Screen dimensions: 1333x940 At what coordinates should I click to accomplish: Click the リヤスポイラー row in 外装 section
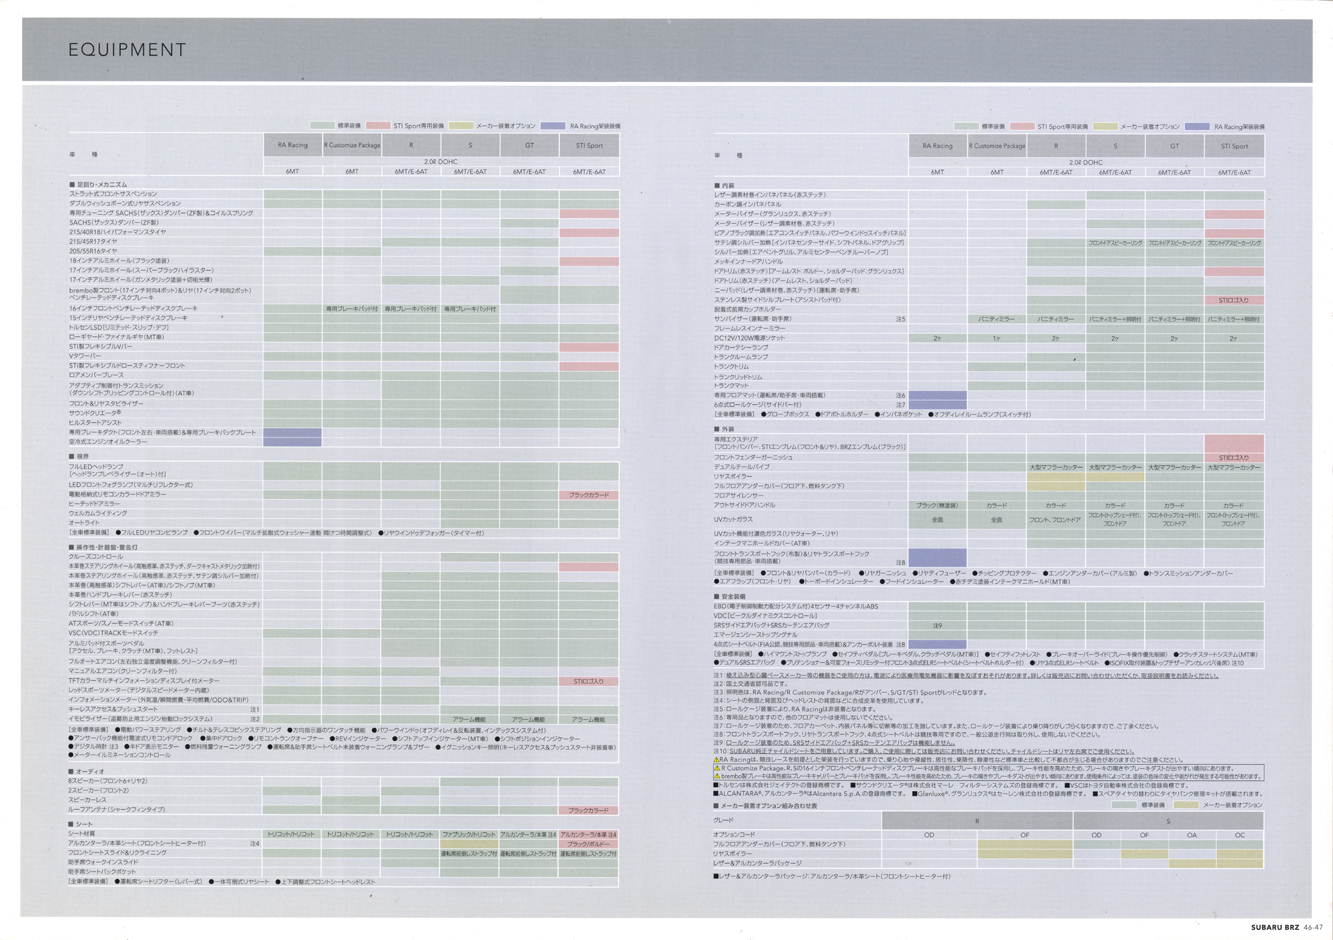point(988,477)
